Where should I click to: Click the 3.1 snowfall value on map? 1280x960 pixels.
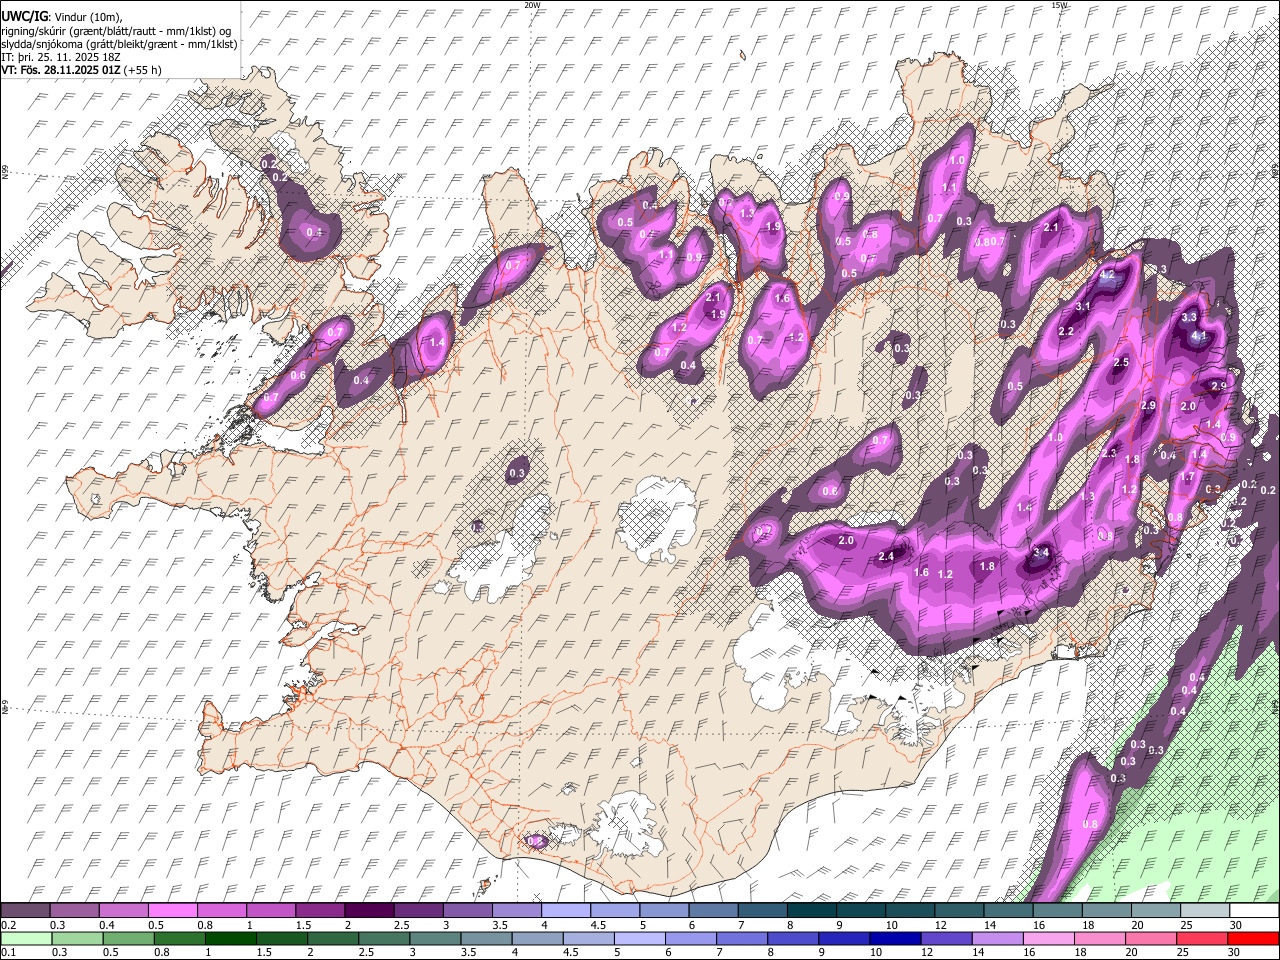tap(1083, 307)
